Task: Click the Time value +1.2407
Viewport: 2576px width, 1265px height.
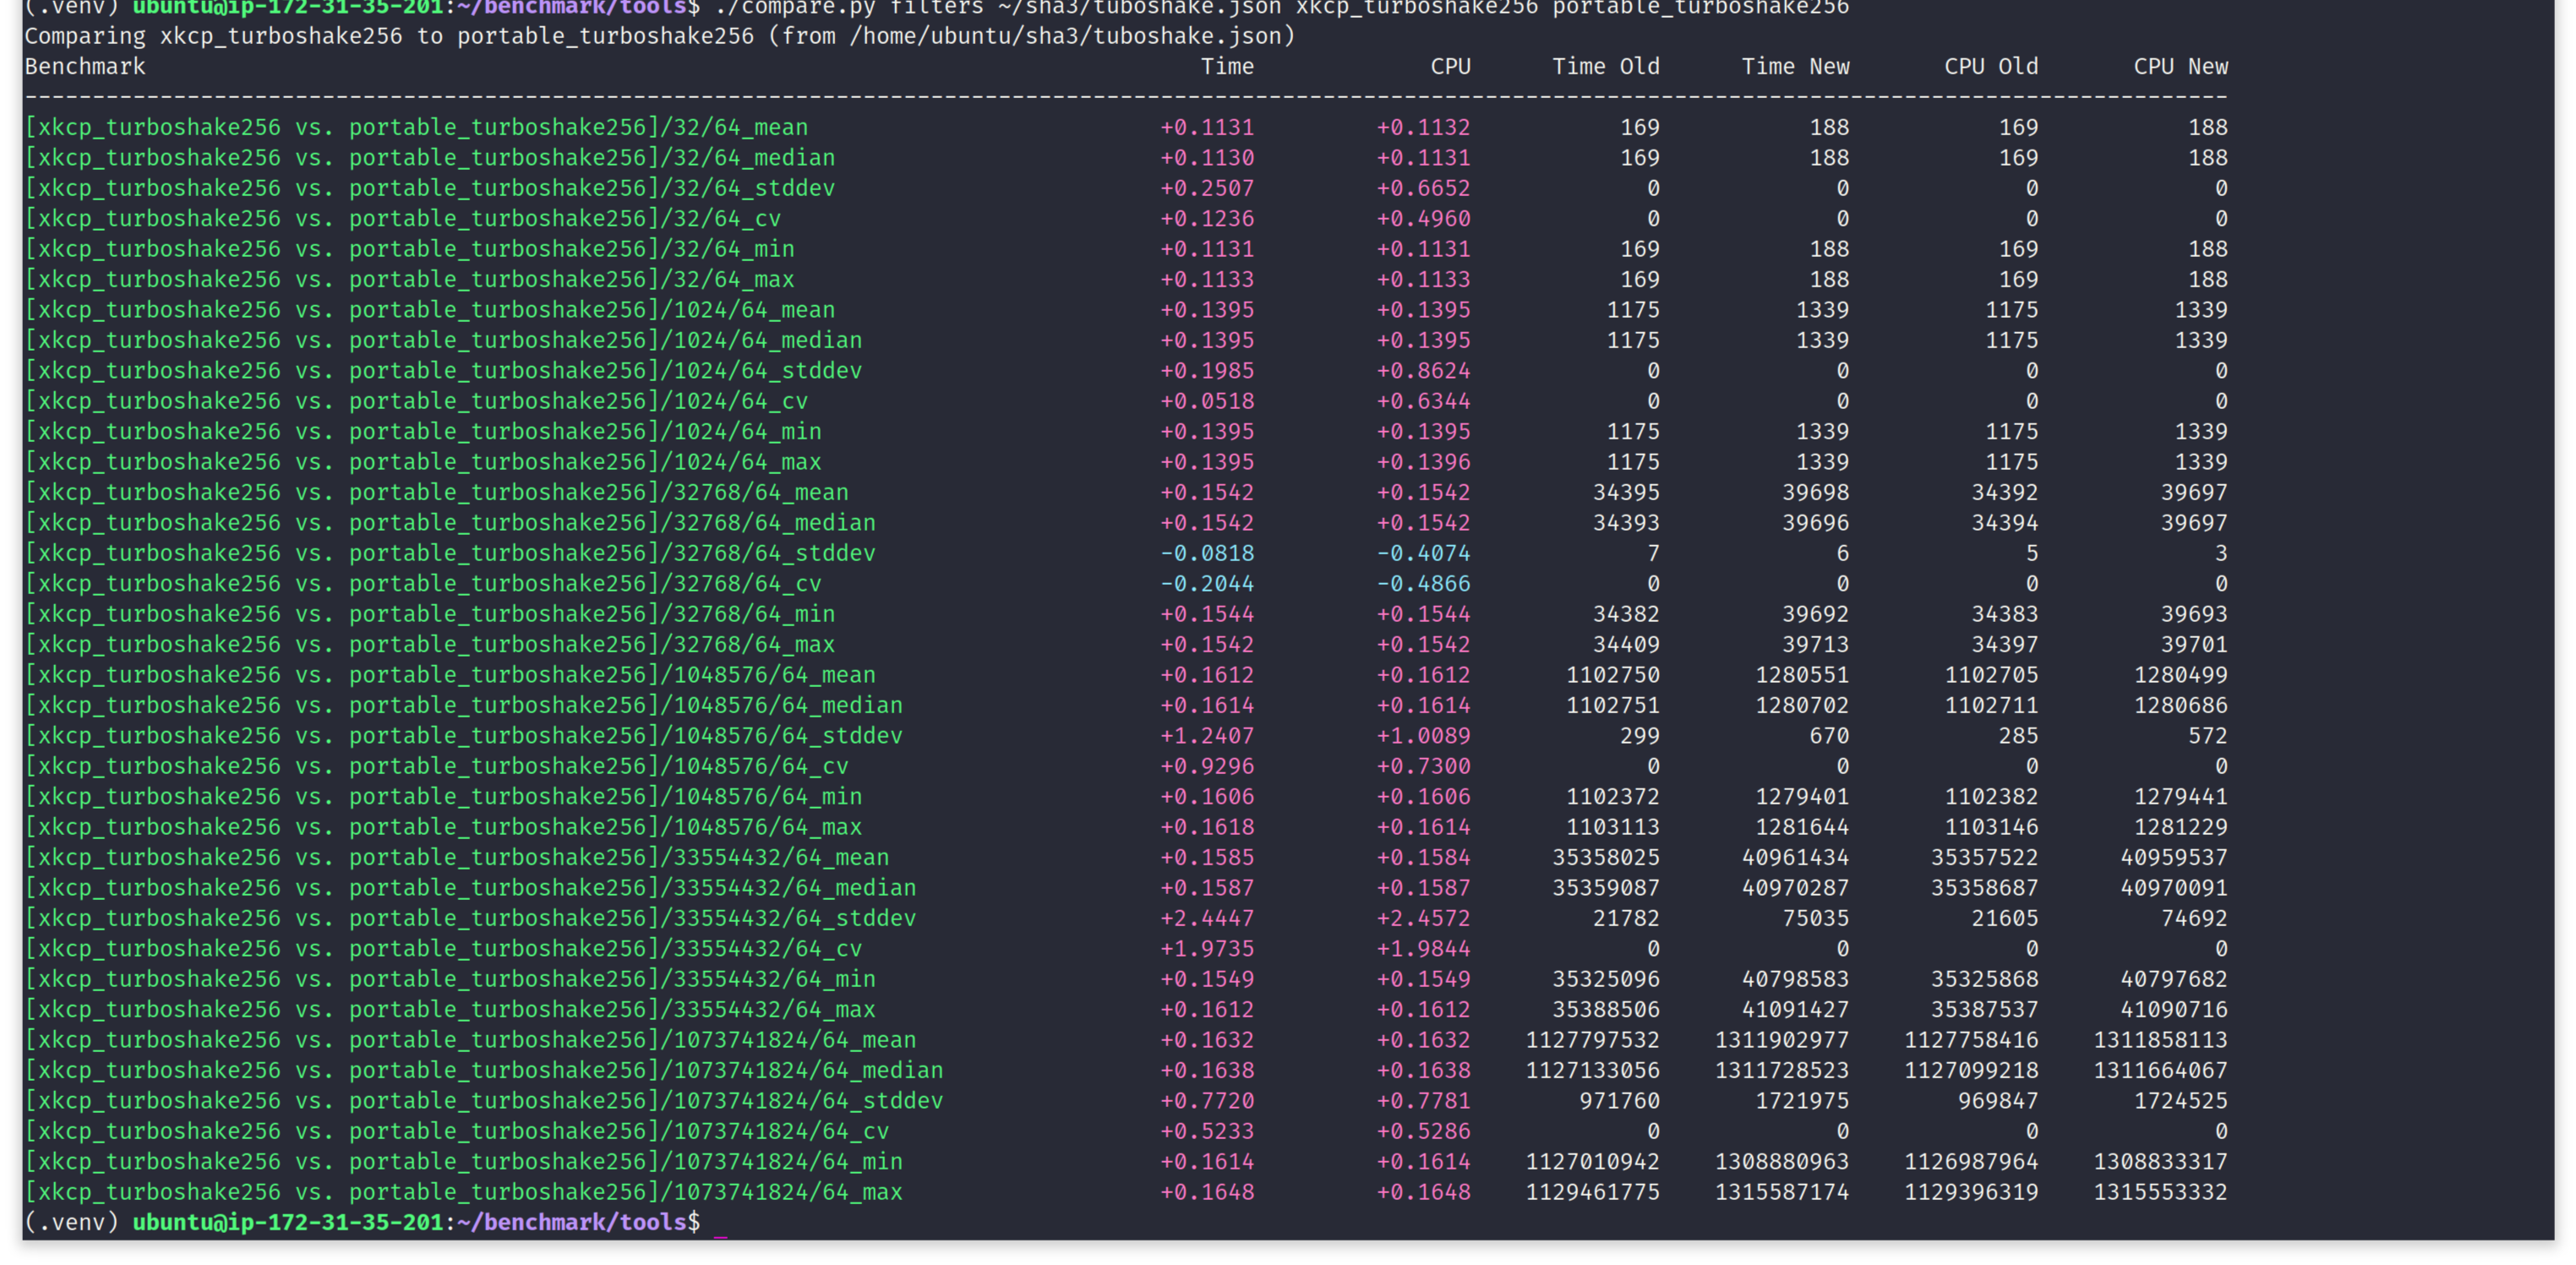Action: (x=1207, y=736)
